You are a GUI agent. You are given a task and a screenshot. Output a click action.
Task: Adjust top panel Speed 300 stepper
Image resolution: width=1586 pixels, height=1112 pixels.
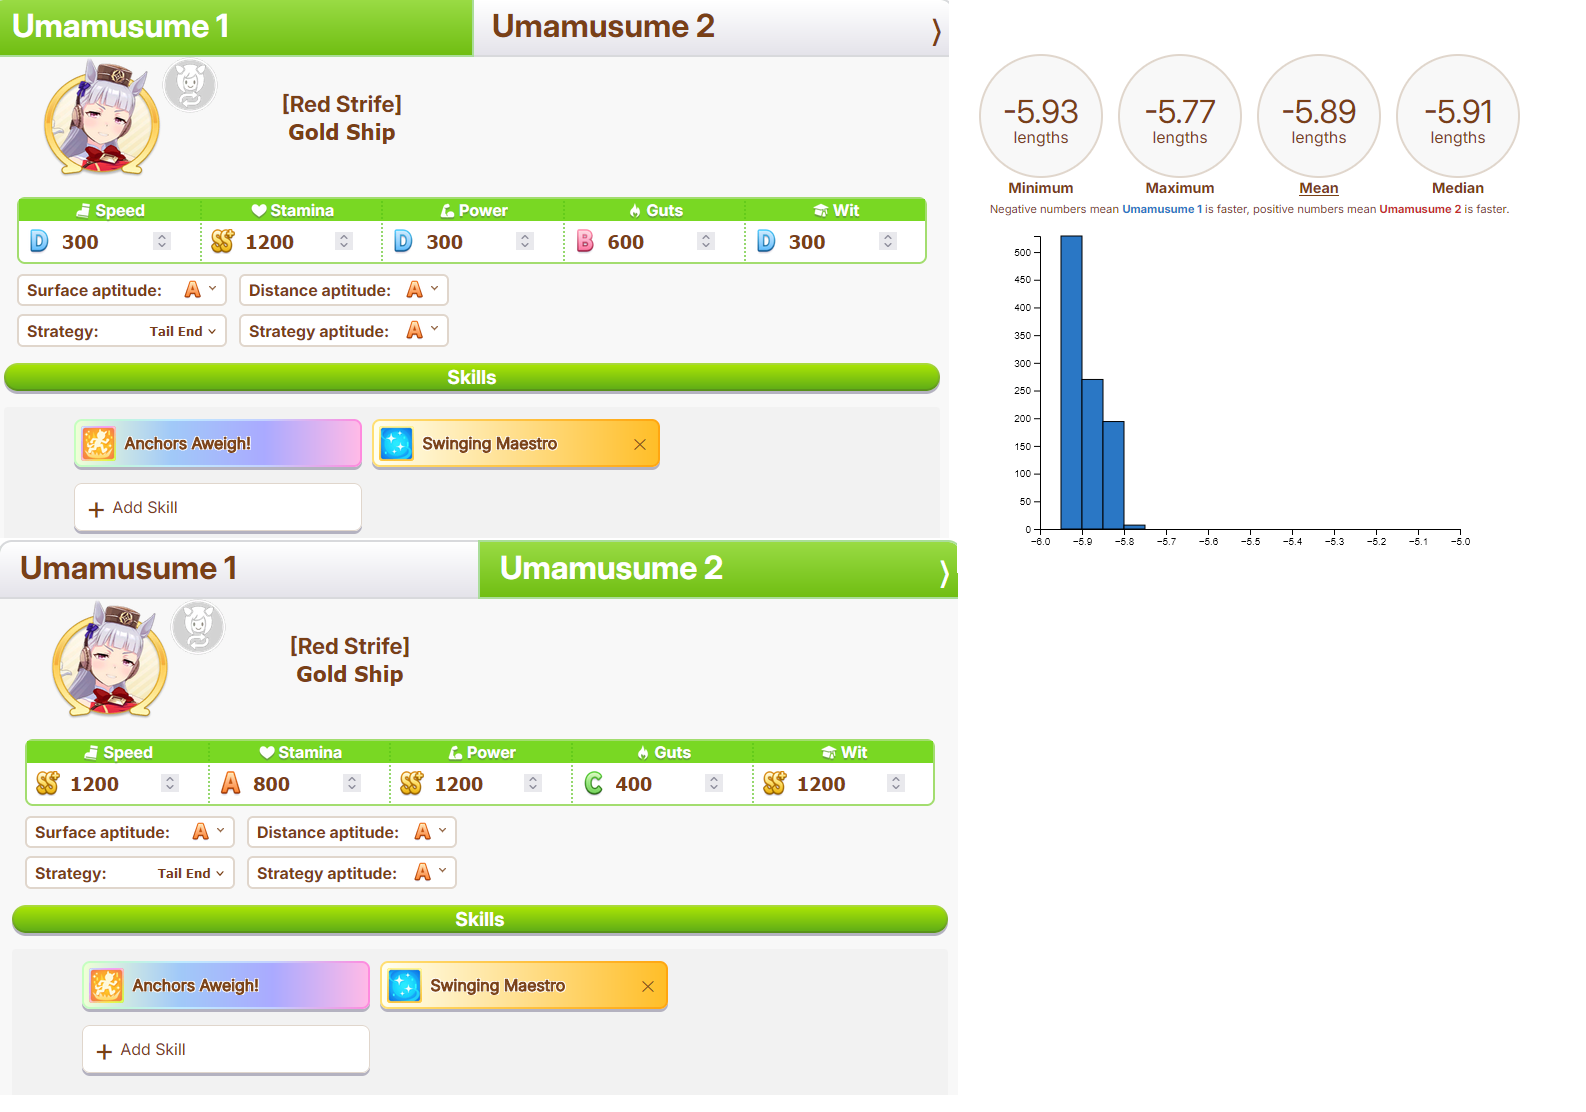162,241
